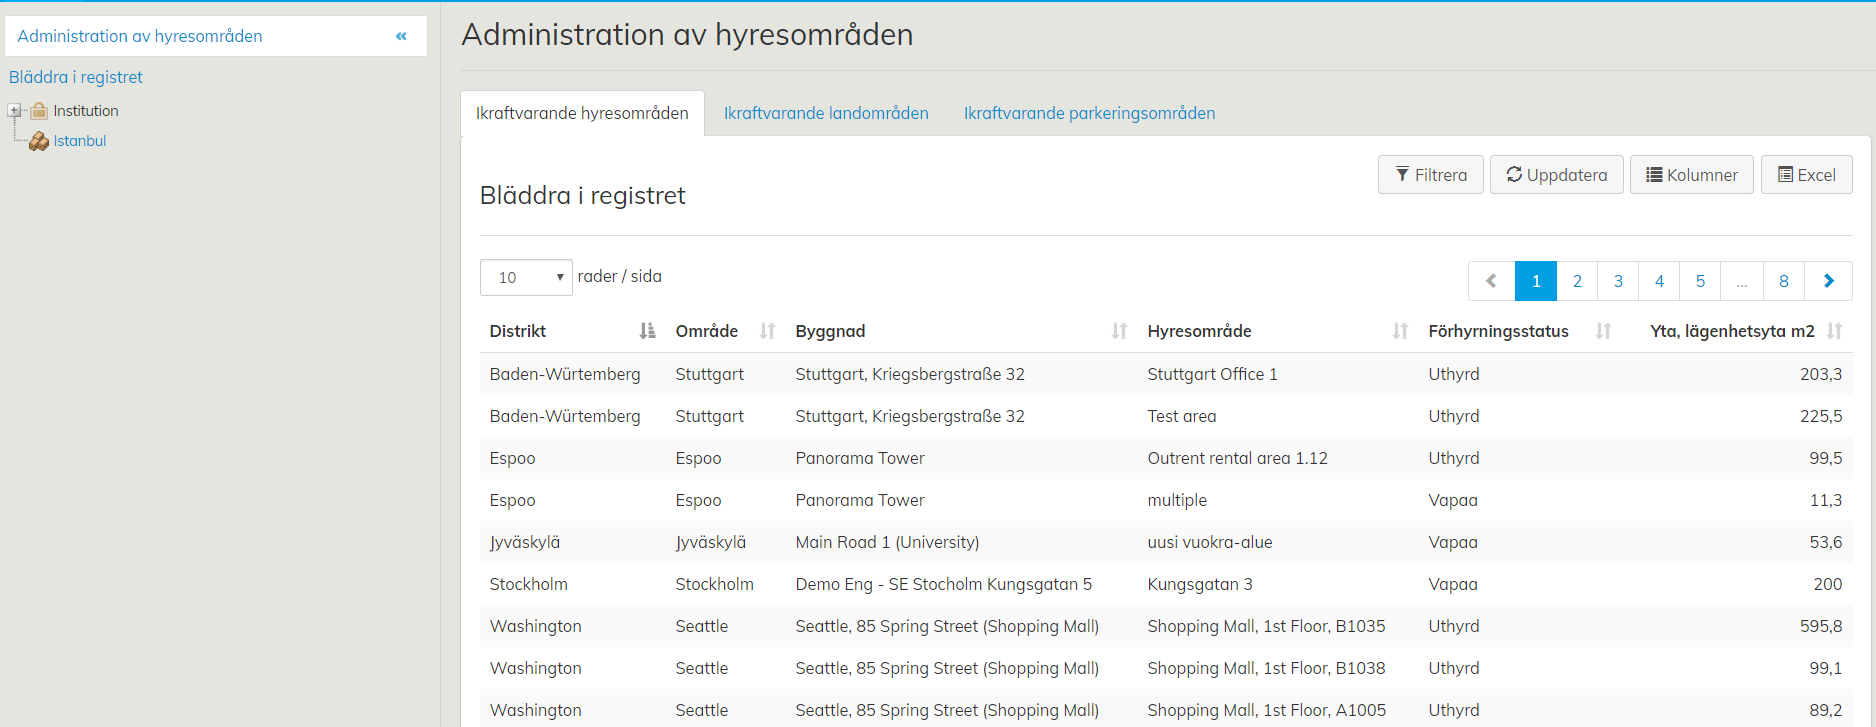Expand the Institution tree node

pos(15,111)
